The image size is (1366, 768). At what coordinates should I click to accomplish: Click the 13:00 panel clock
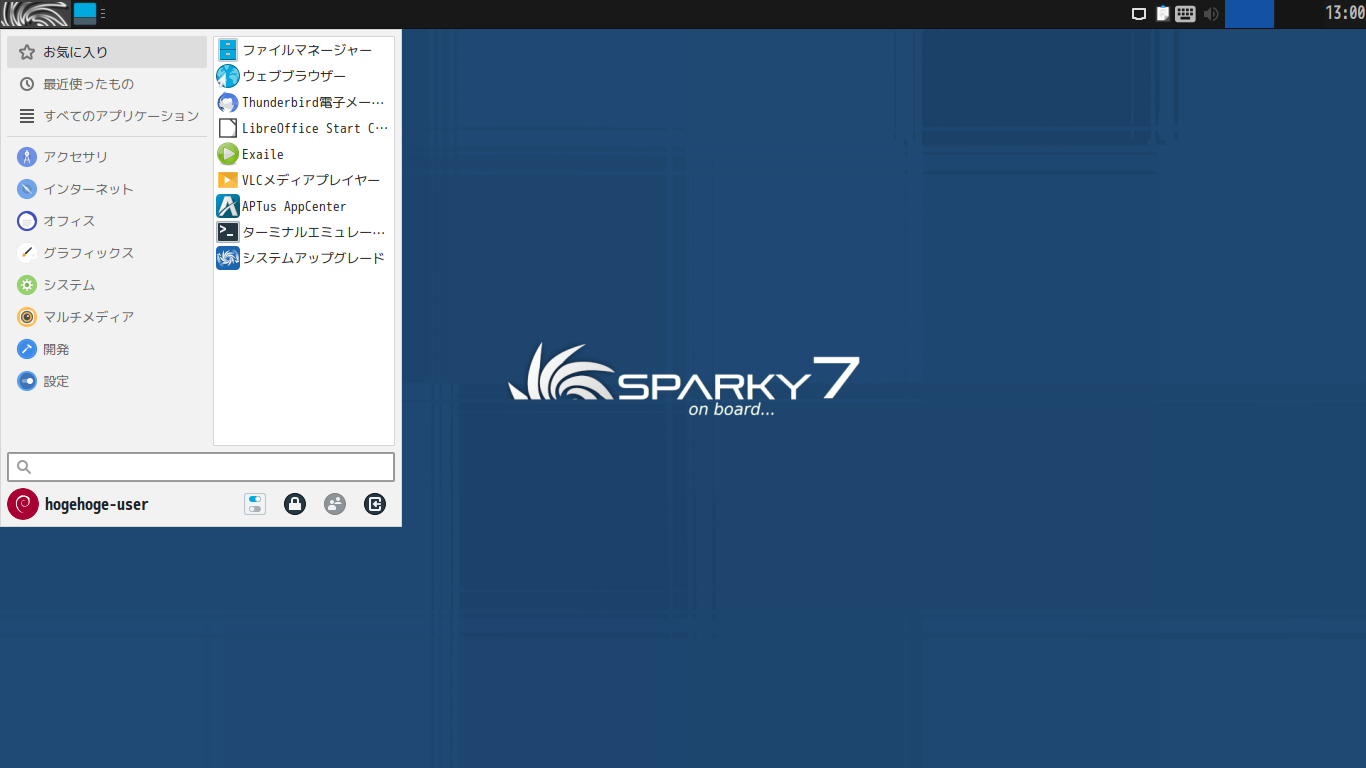click(x=1345, y=13)
